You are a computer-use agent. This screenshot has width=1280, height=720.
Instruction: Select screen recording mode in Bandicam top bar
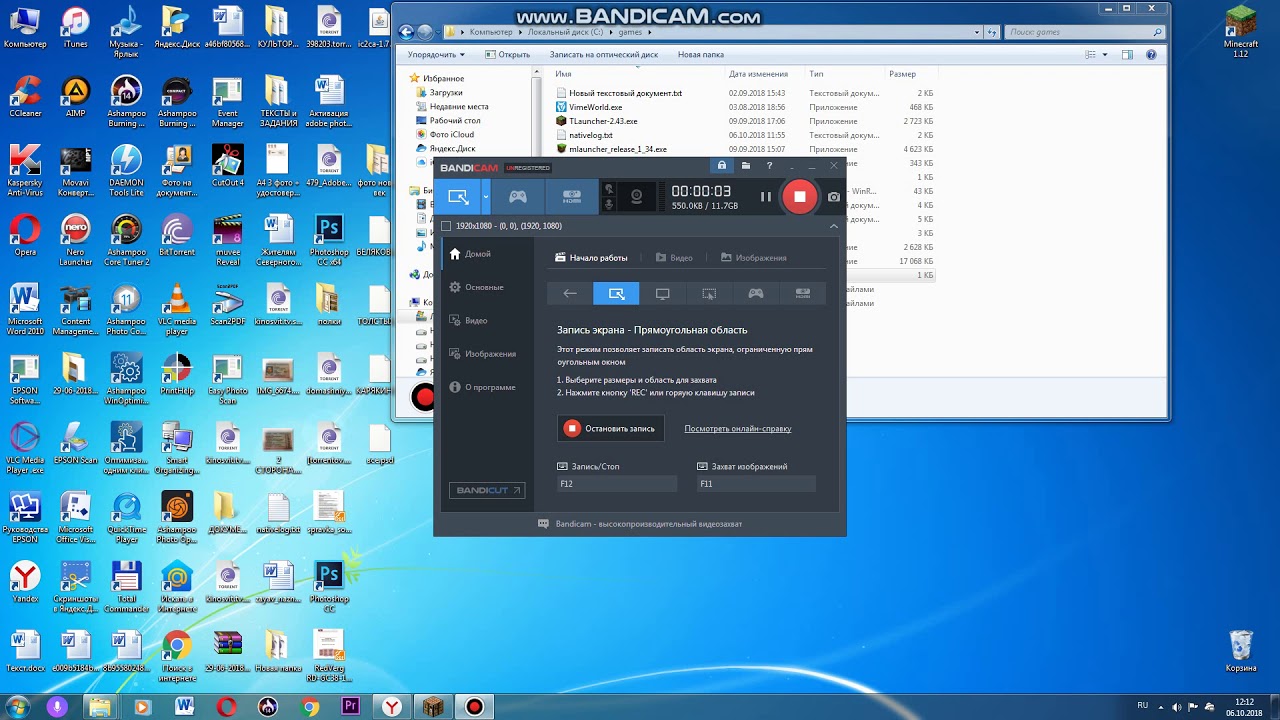tap(458, 197)
